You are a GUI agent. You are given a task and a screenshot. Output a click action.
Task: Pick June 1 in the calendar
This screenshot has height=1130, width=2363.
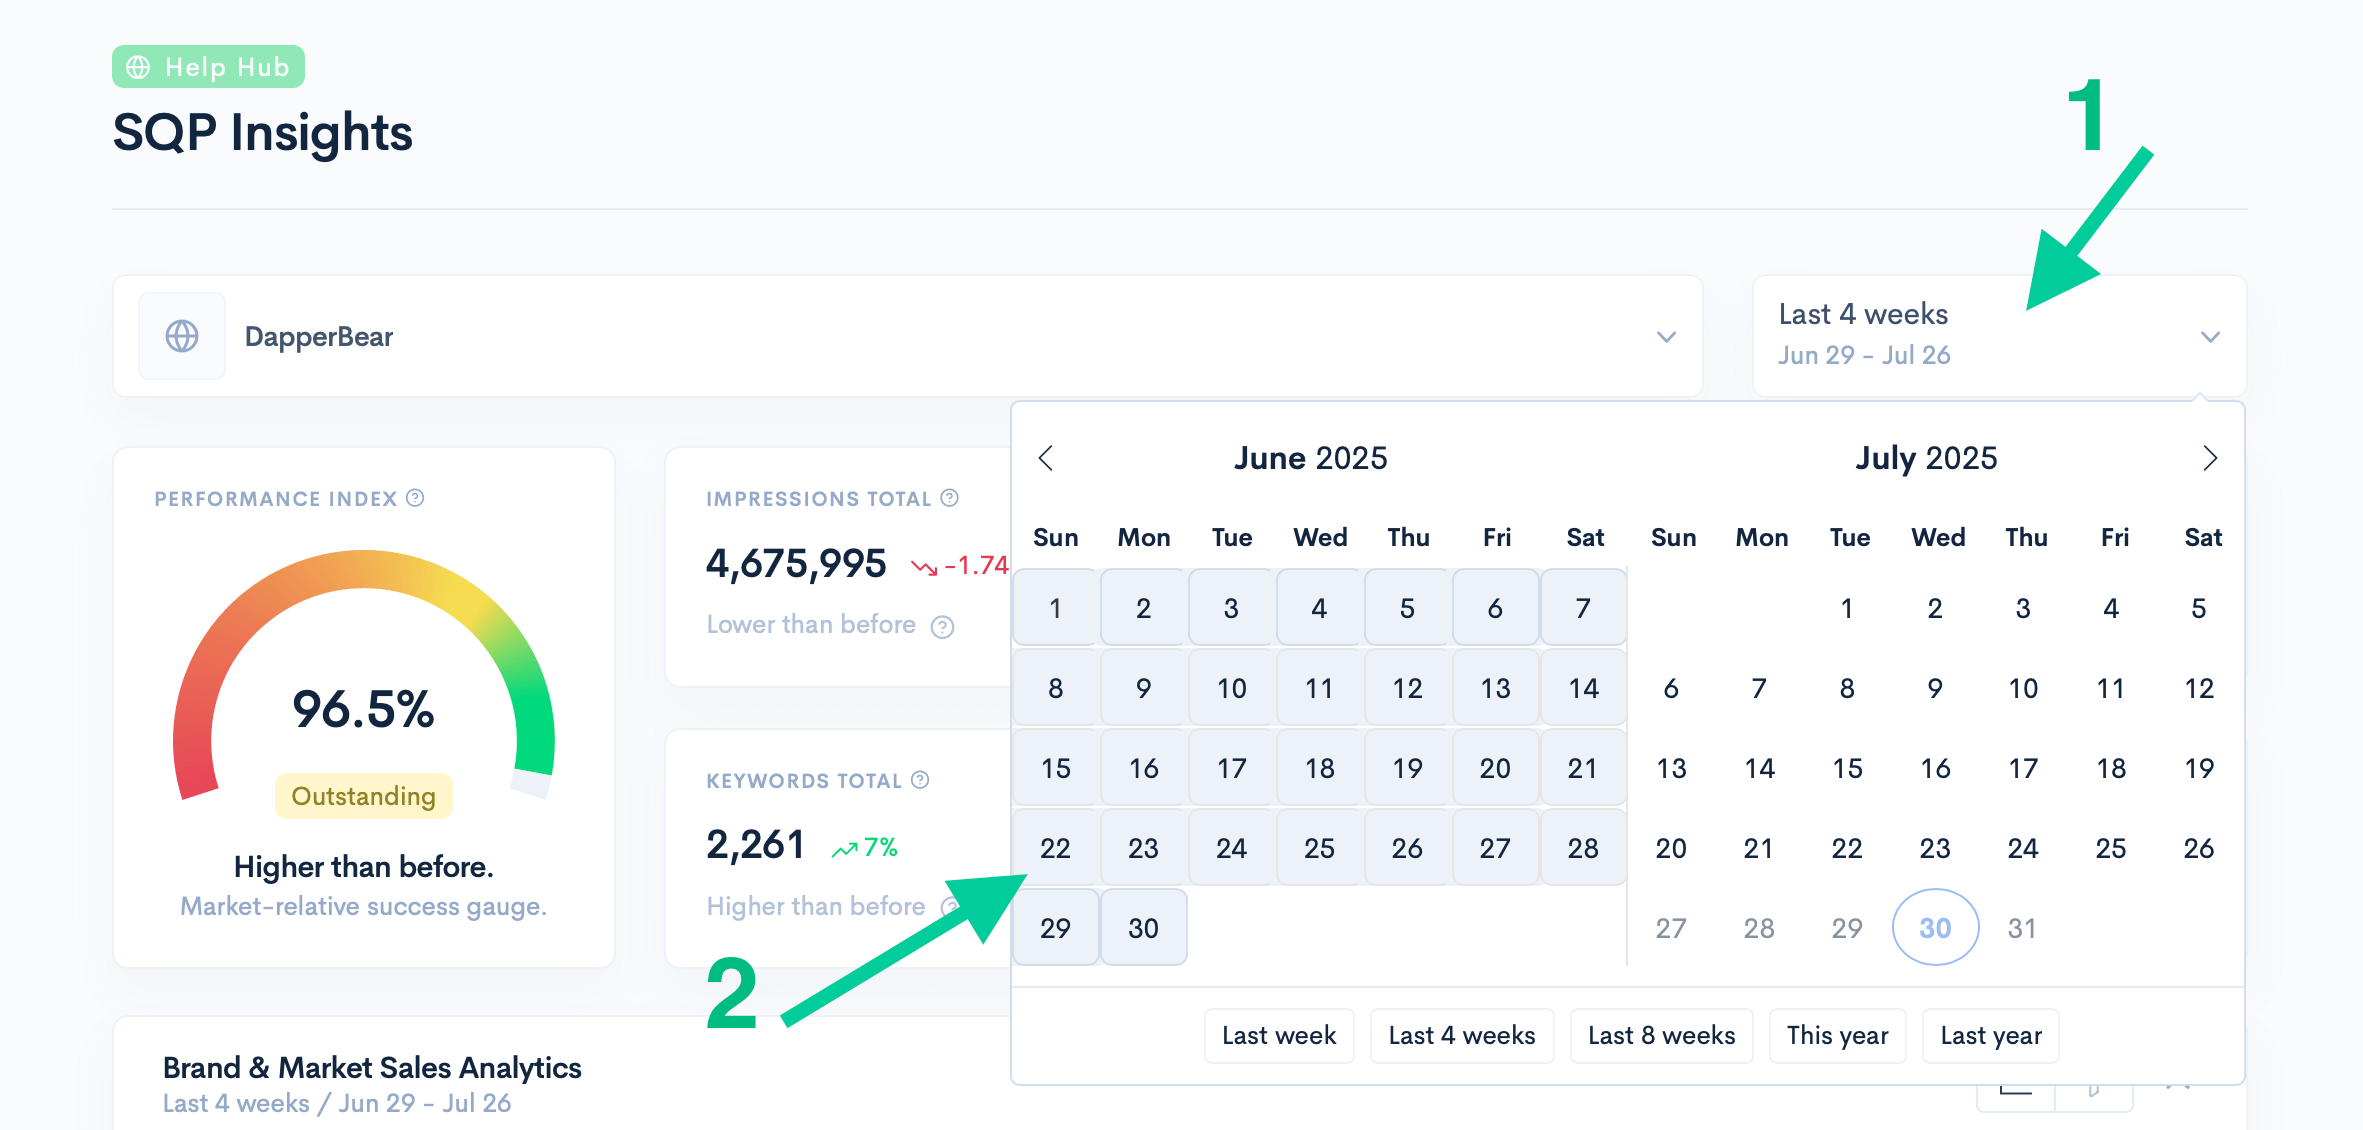coord(1056,608)
